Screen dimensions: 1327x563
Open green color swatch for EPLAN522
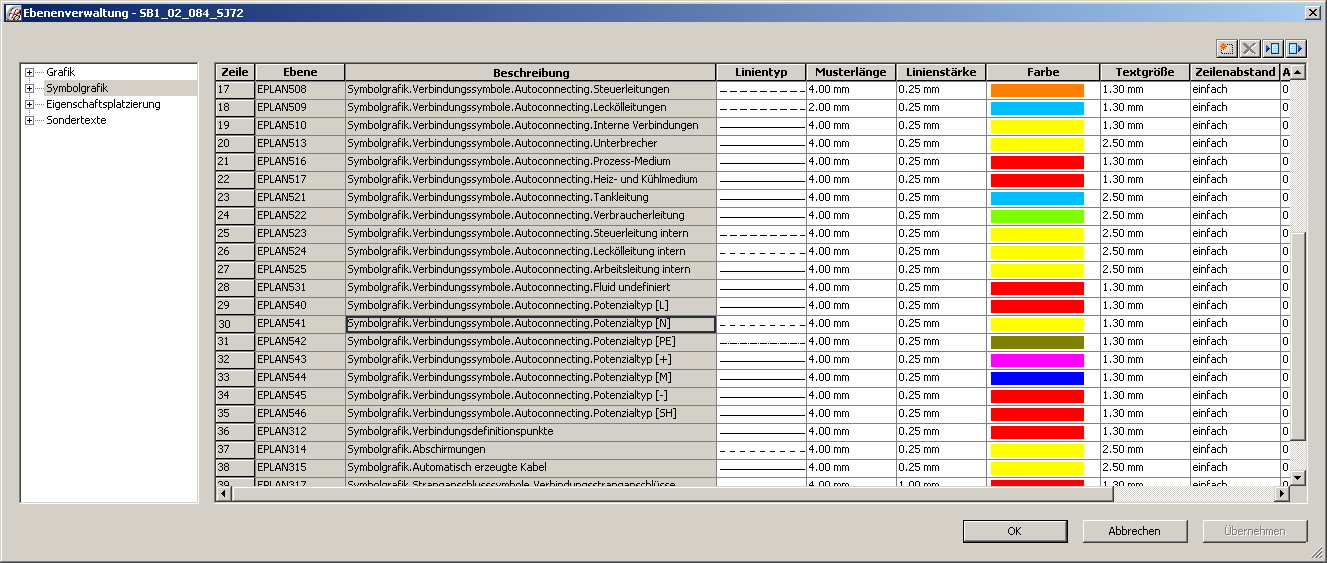point(1037,216)
